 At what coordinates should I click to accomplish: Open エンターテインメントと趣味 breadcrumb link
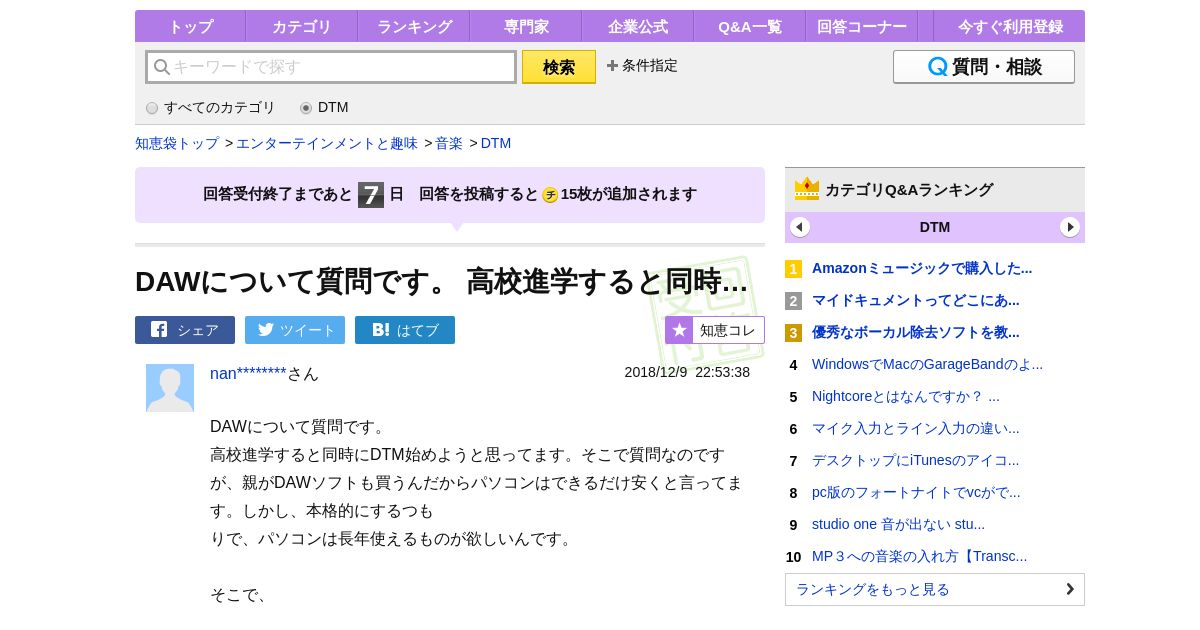pyautogui.click(x=327, y=143)
